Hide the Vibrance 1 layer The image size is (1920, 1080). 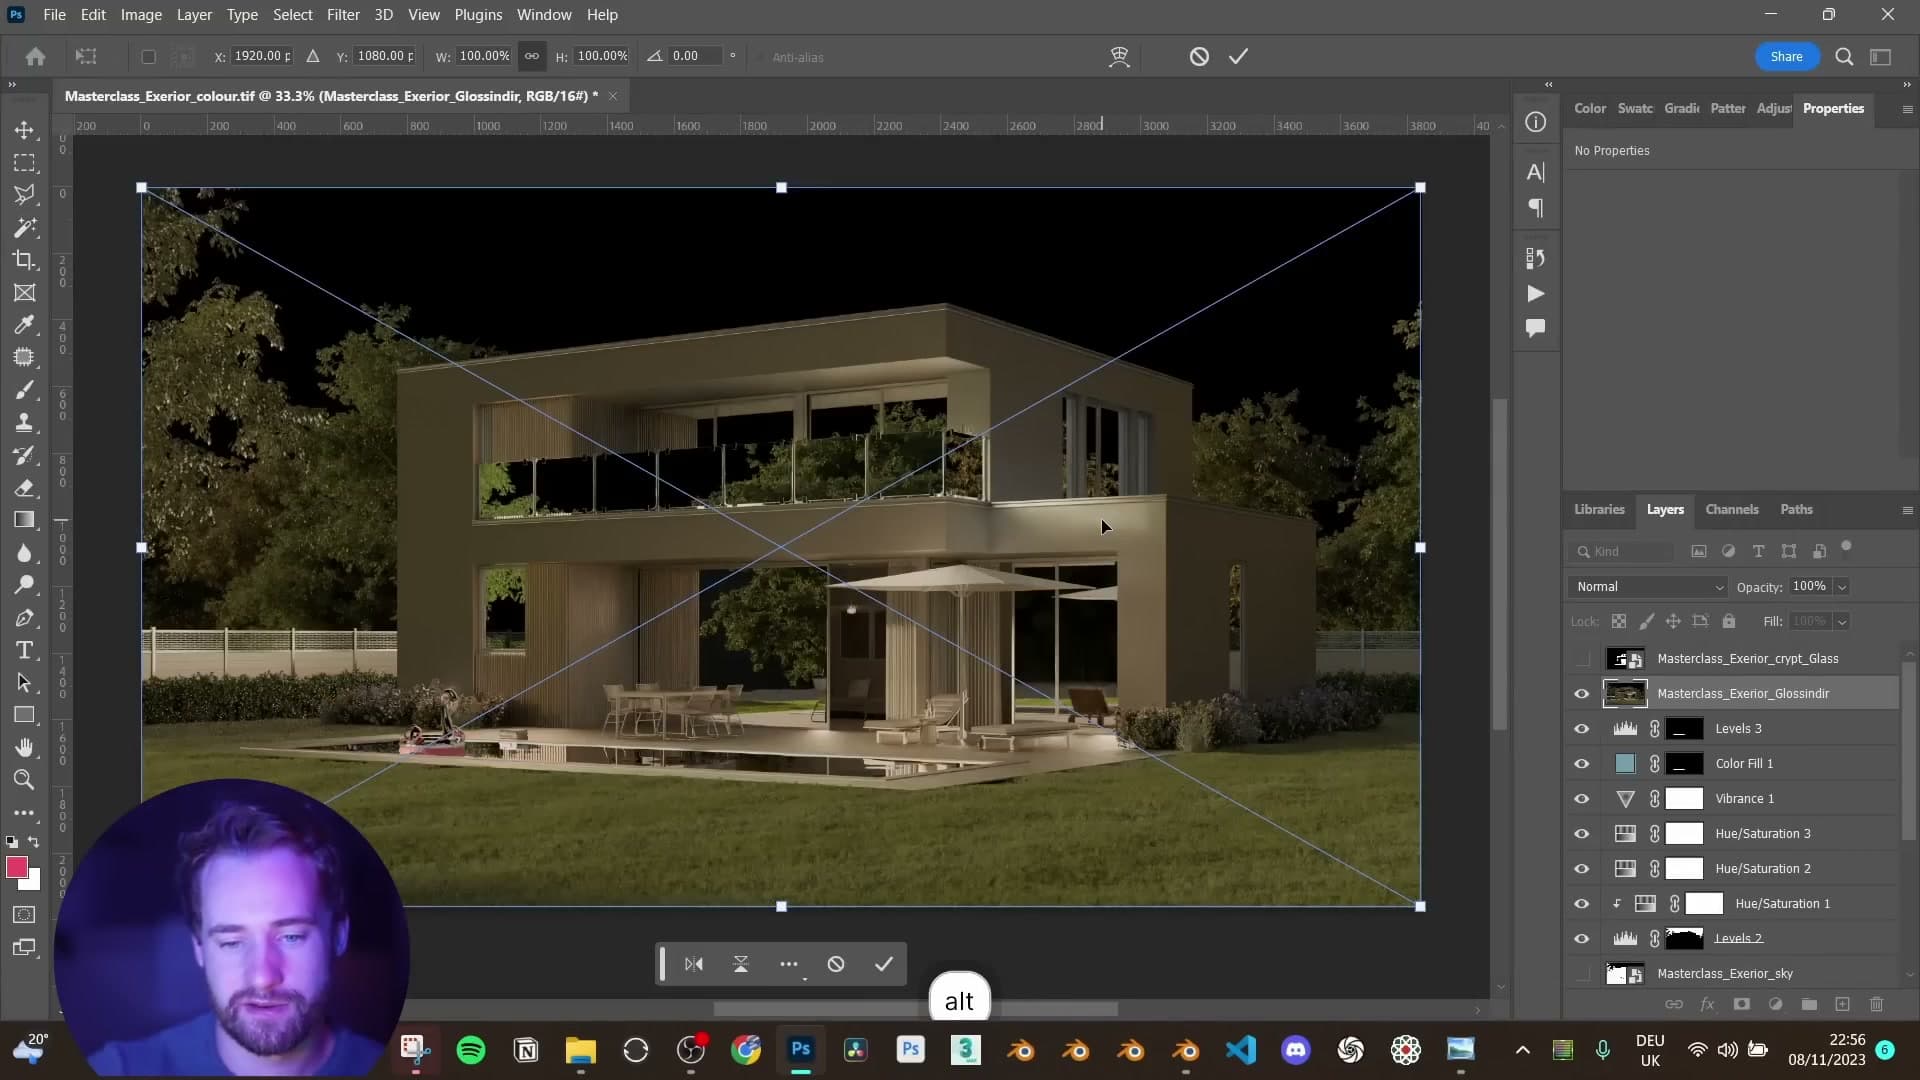[x=1582, y=799]
